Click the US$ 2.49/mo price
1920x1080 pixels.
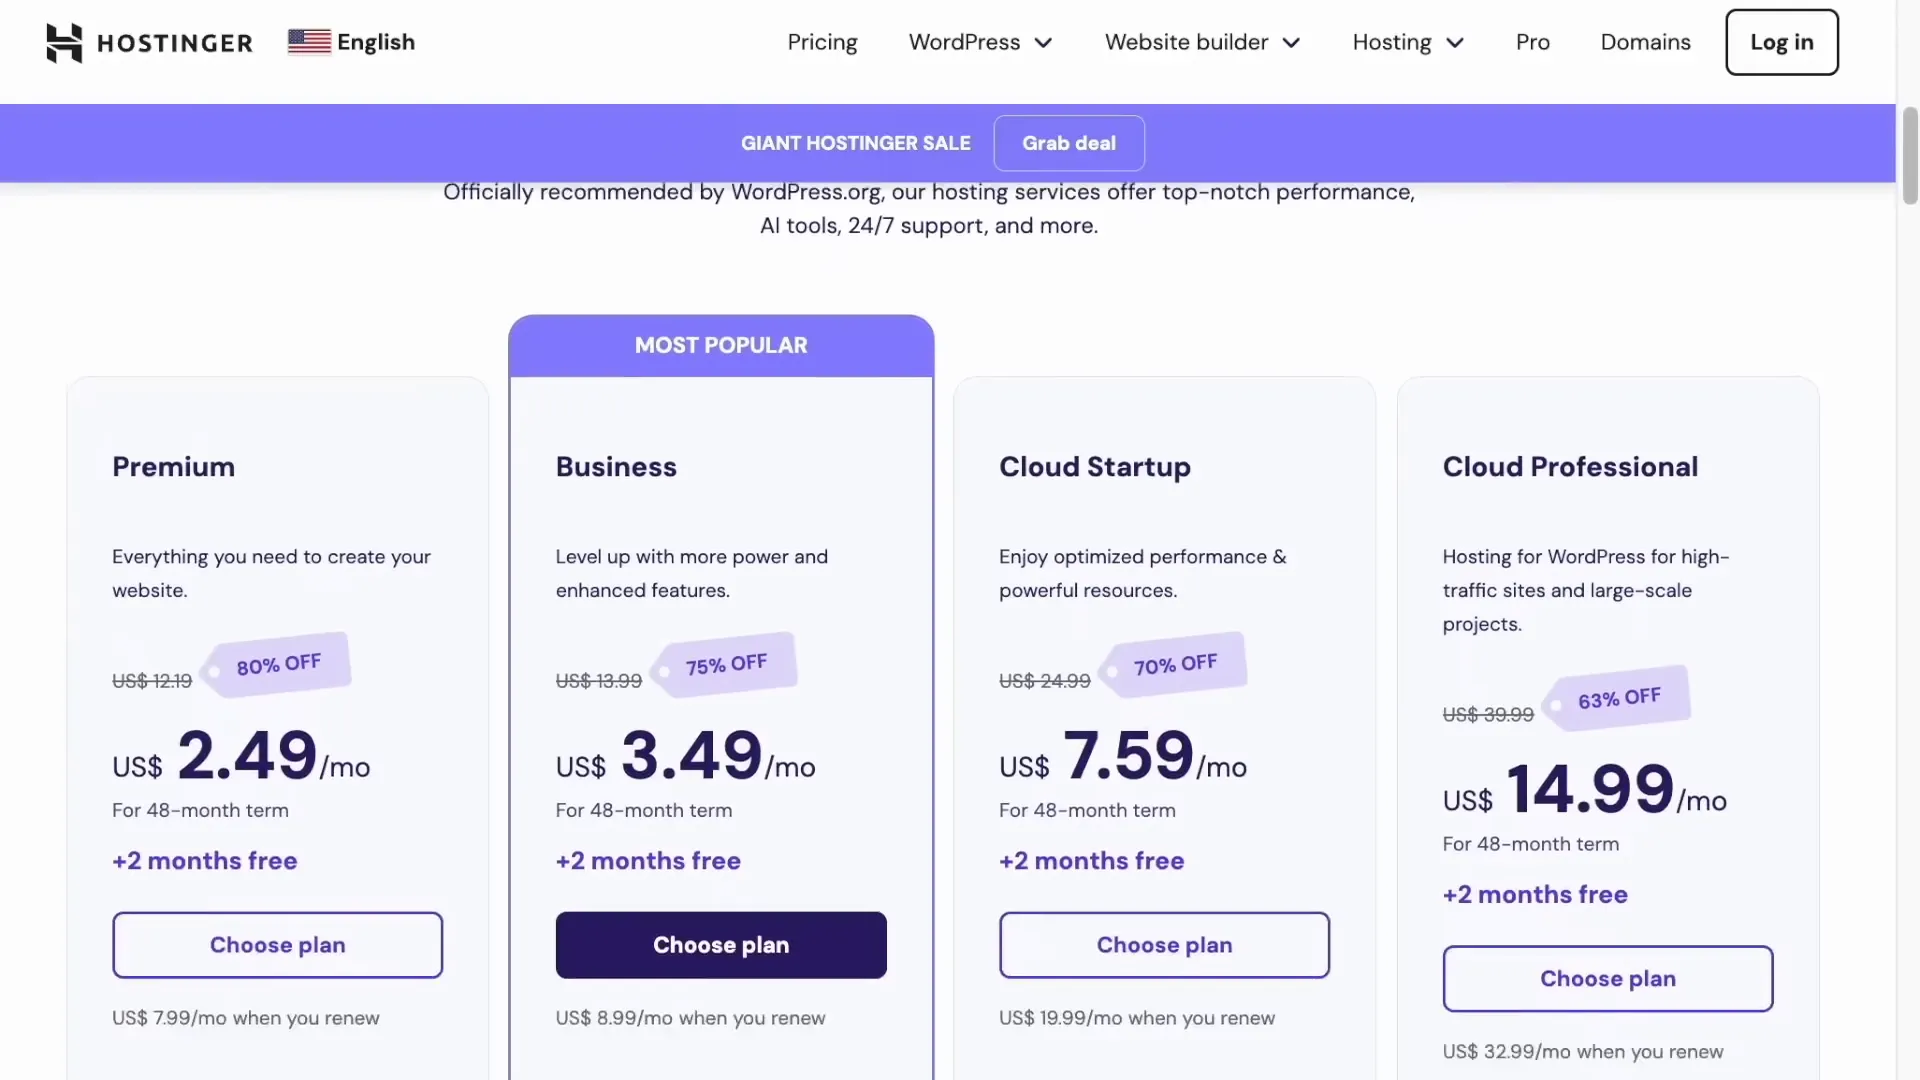241,757
